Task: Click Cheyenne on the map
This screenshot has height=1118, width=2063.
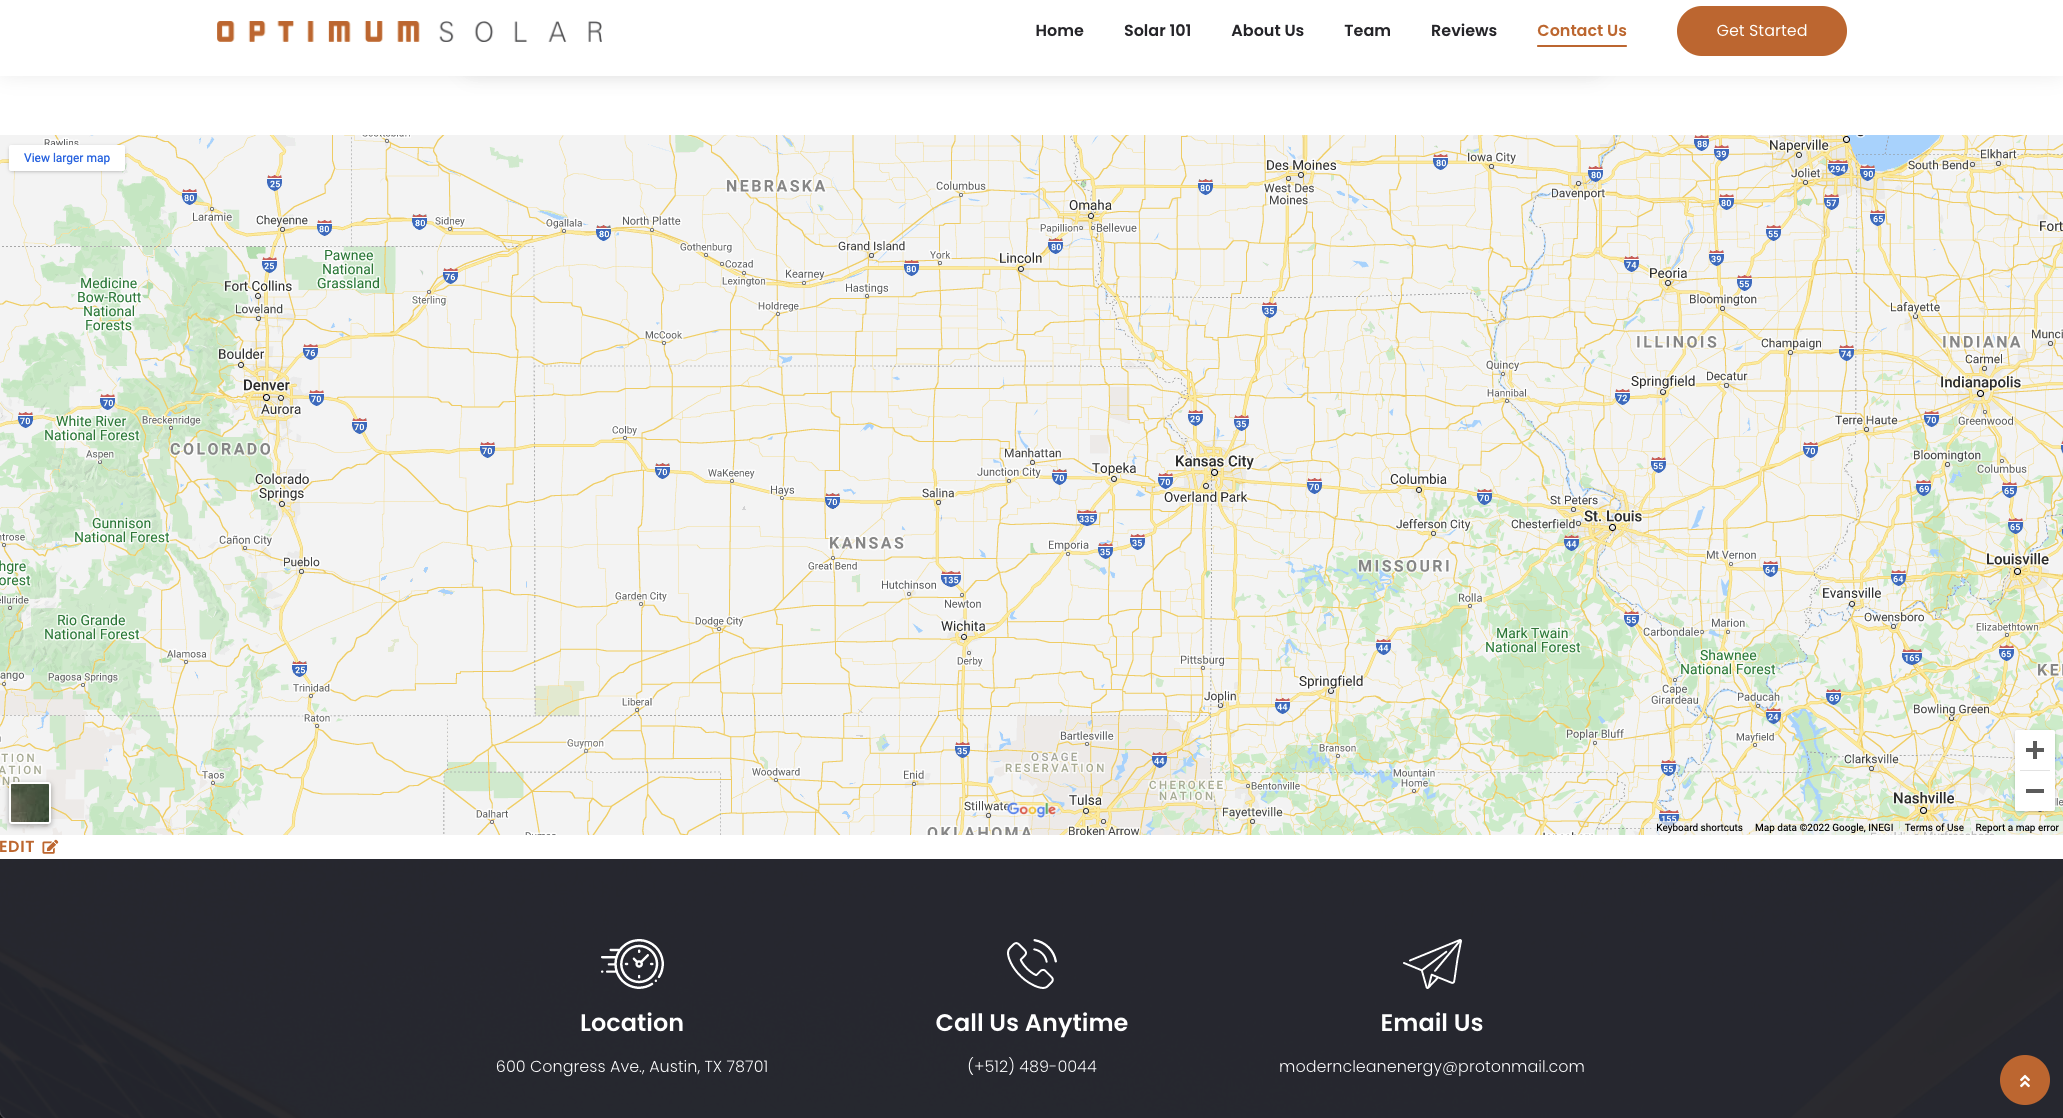Action: 282,221
